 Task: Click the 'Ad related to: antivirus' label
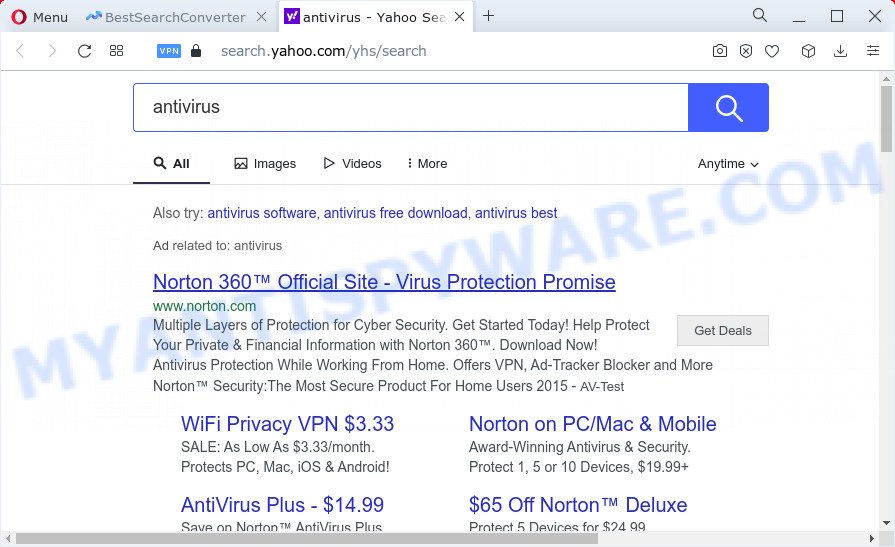point(217,246)
